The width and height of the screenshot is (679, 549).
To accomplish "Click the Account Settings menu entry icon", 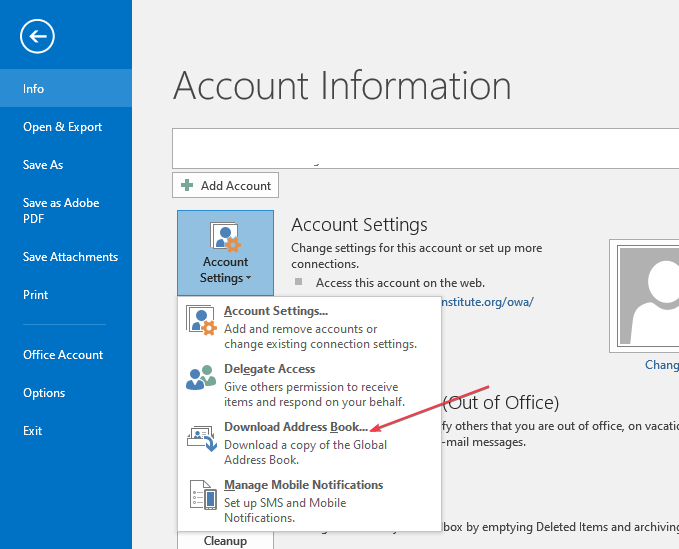I will pos(201,320).
